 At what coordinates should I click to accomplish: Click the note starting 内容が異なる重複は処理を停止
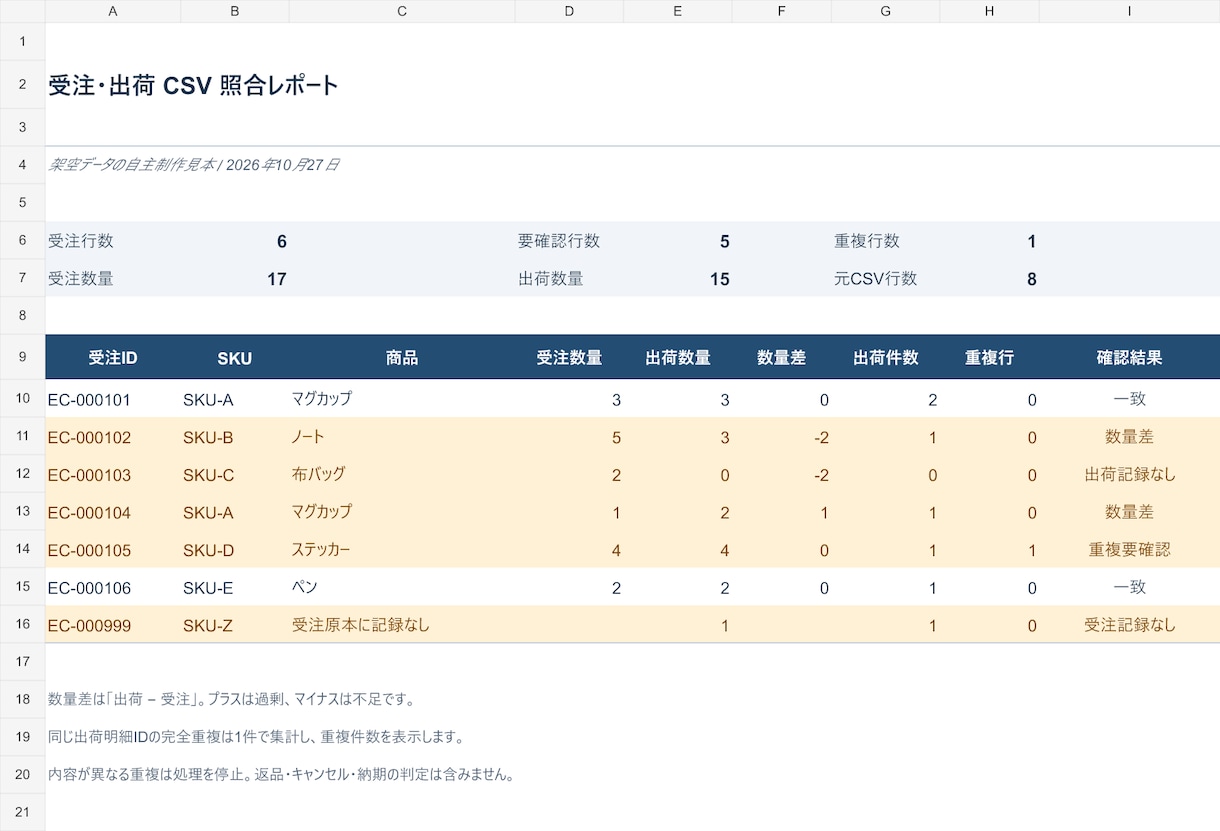tap(281, 774)
